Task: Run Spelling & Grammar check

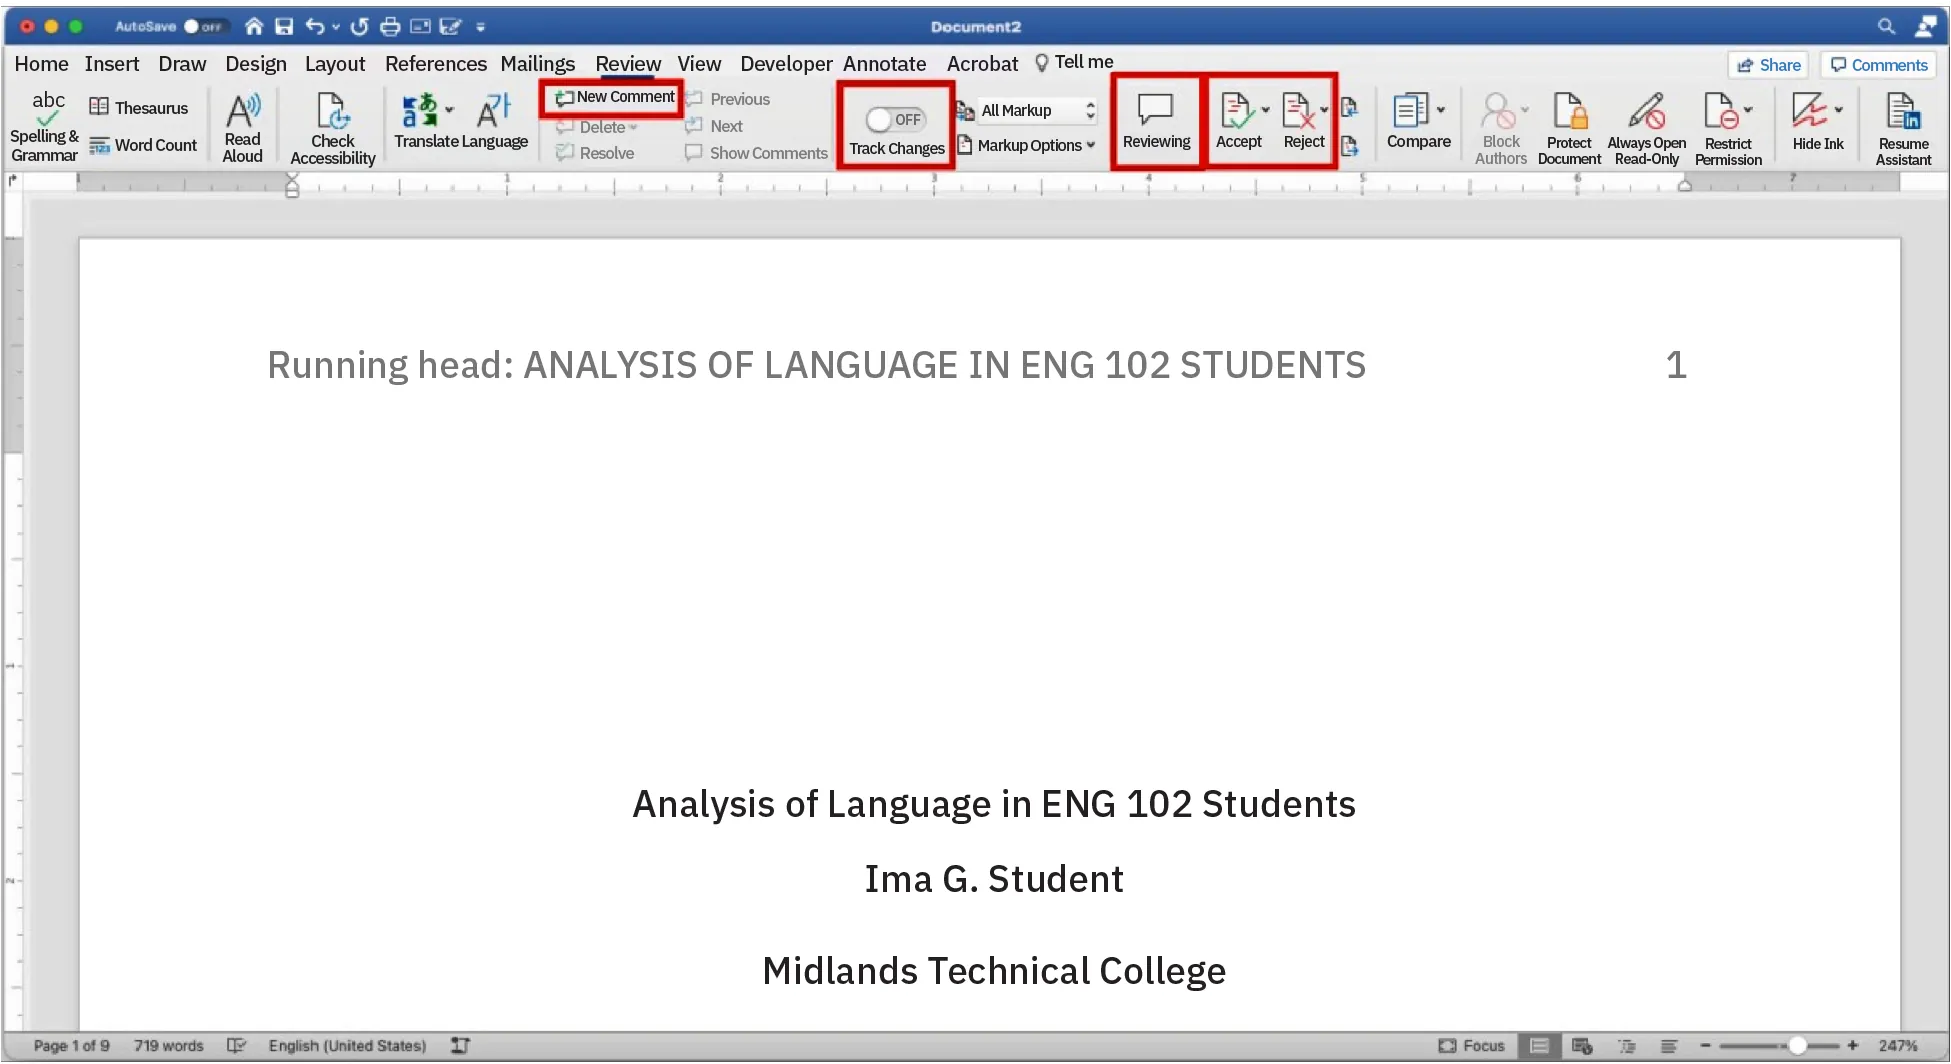Action: [45, 125]
